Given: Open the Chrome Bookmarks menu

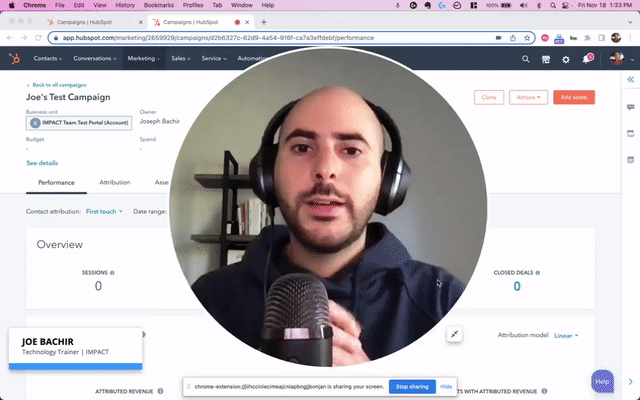Looking at the screenshot, I should 159,5.
